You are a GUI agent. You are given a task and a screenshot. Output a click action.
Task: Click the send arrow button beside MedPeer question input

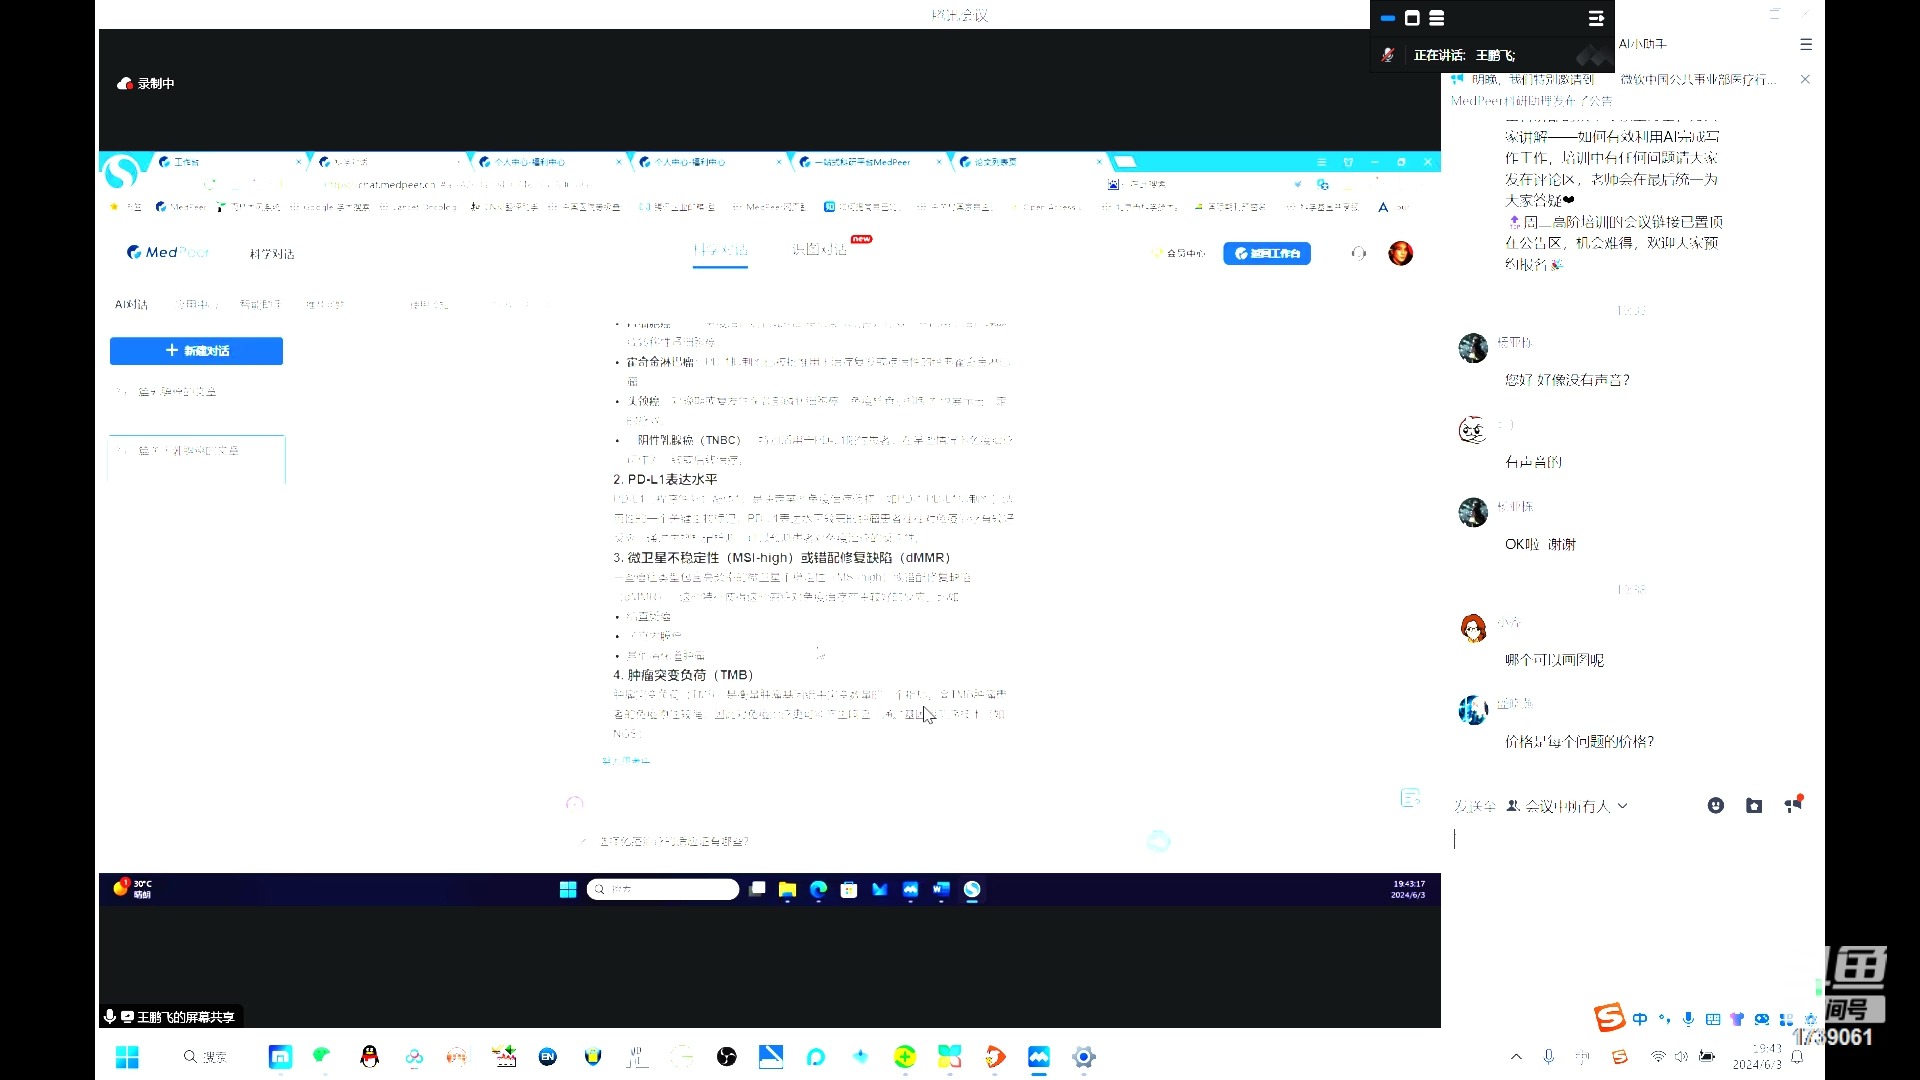[x=1159, y=841]
